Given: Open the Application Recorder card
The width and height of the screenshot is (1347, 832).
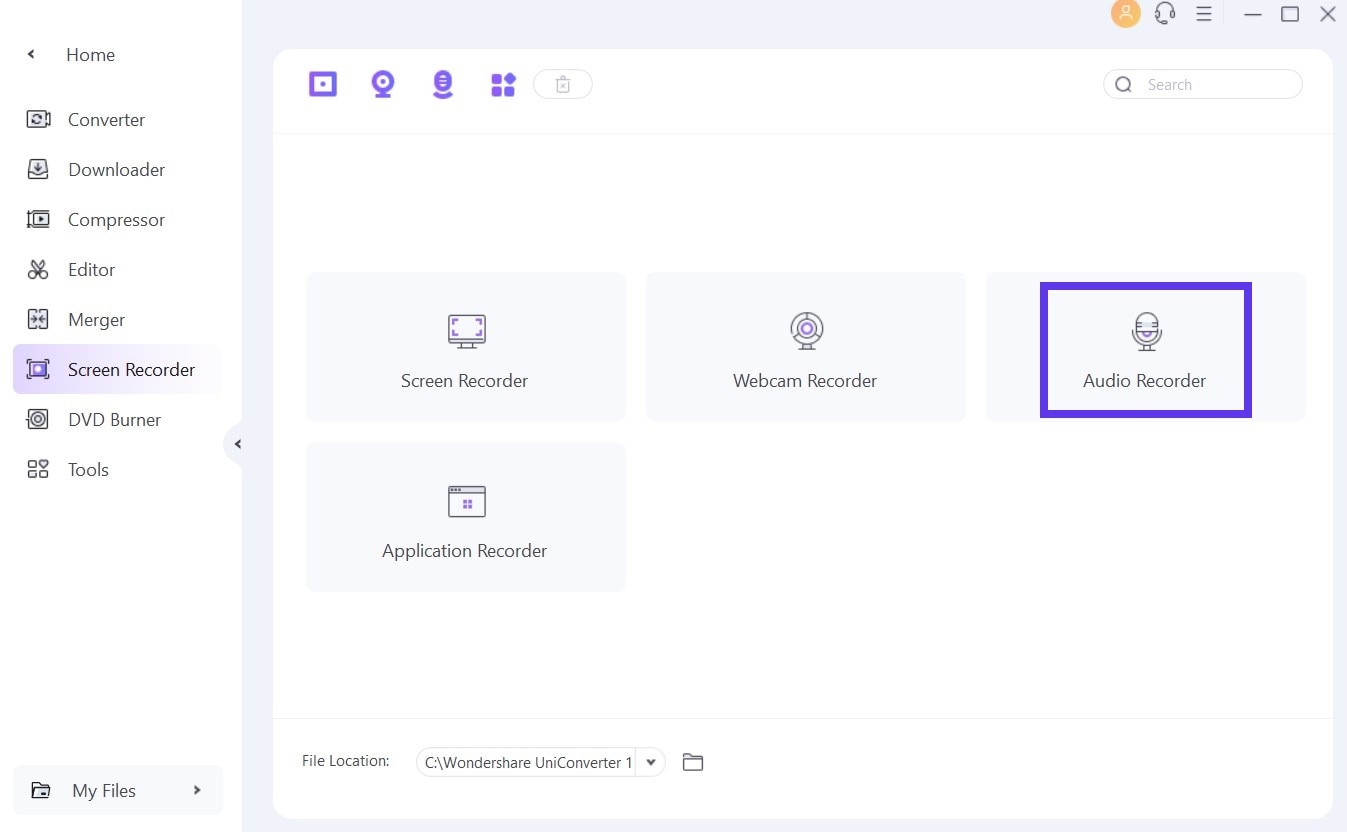Looking at the screenshot, I should pyautogui.click(x=466, y=516).
